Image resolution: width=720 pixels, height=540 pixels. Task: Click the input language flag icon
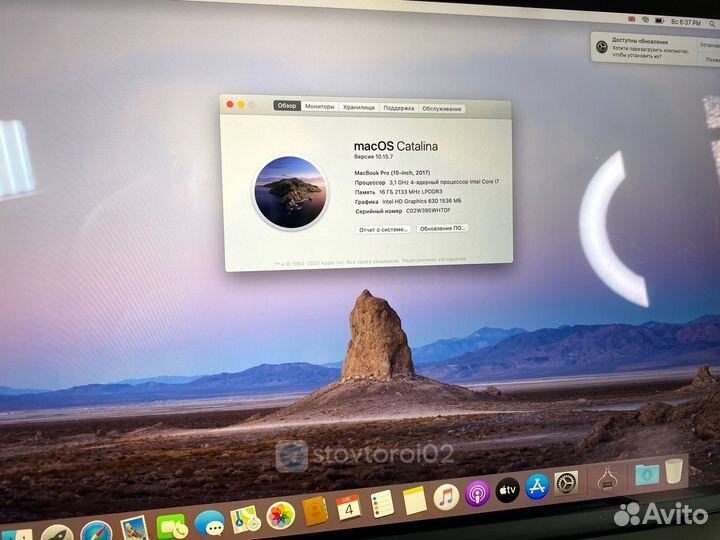point(632,19)
